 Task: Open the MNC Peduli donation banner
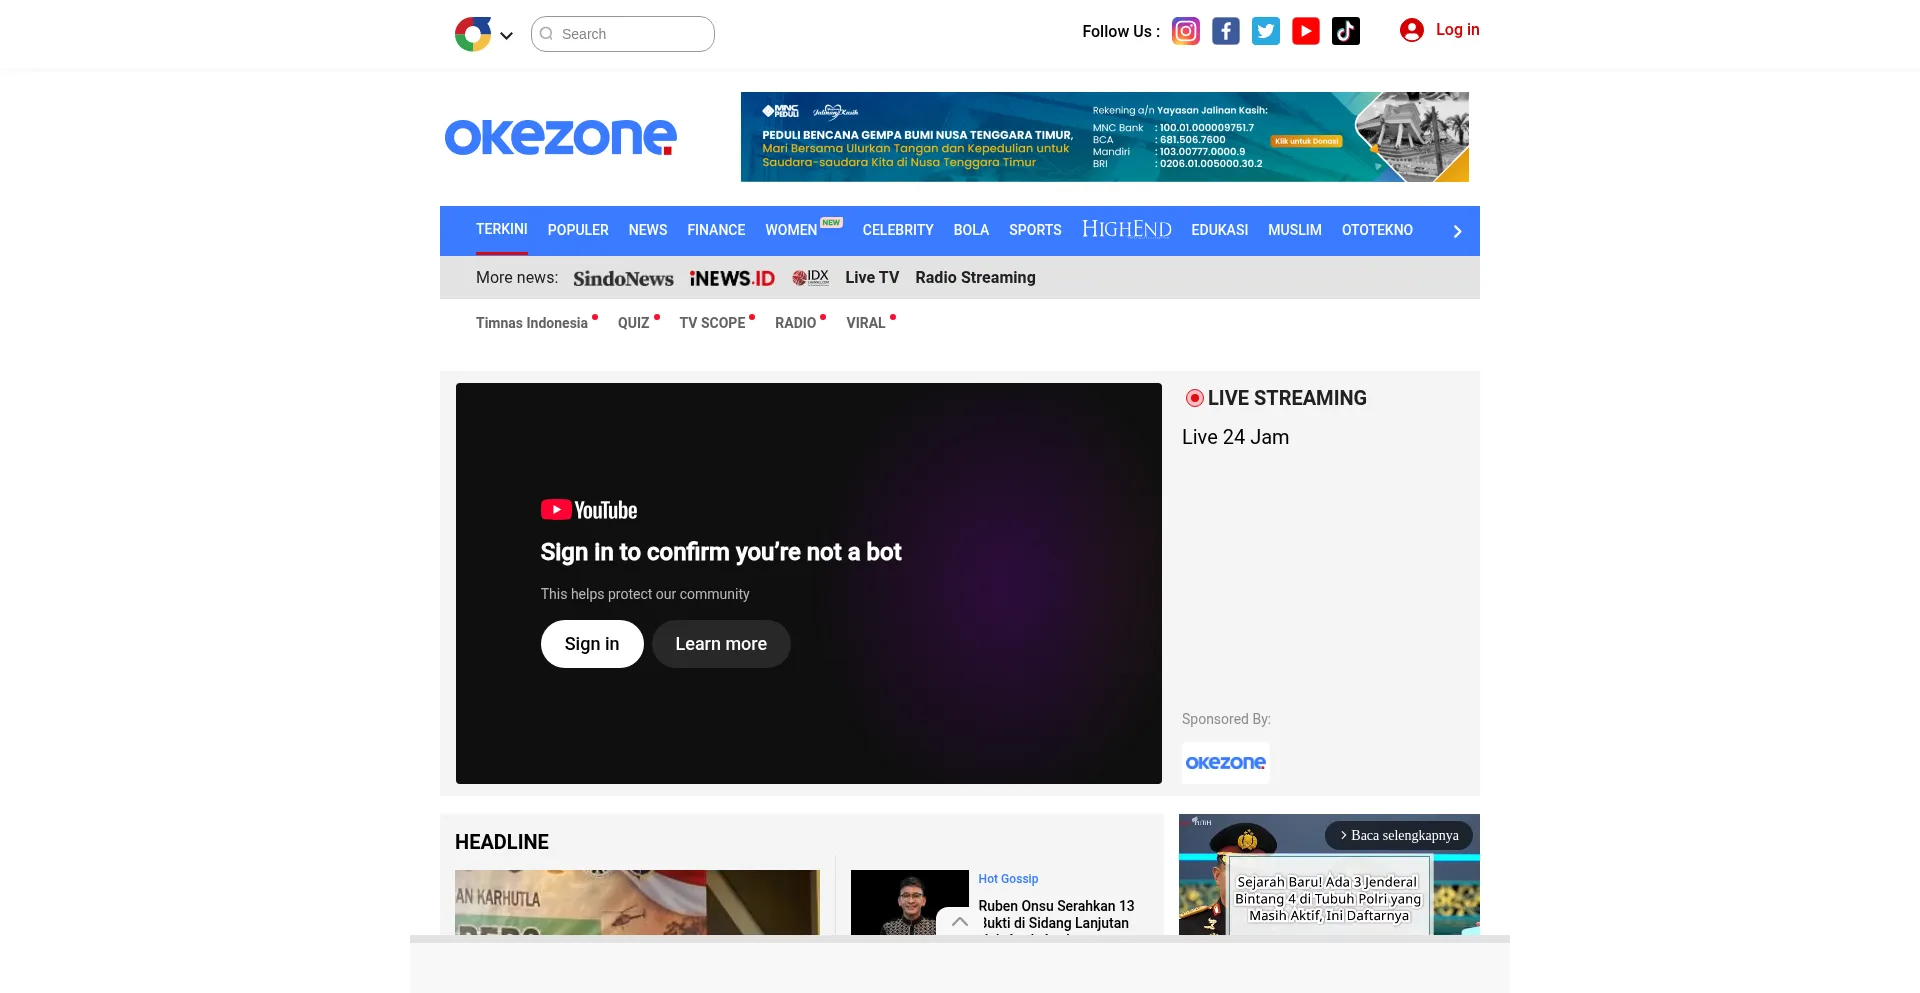click(1105, 137)
